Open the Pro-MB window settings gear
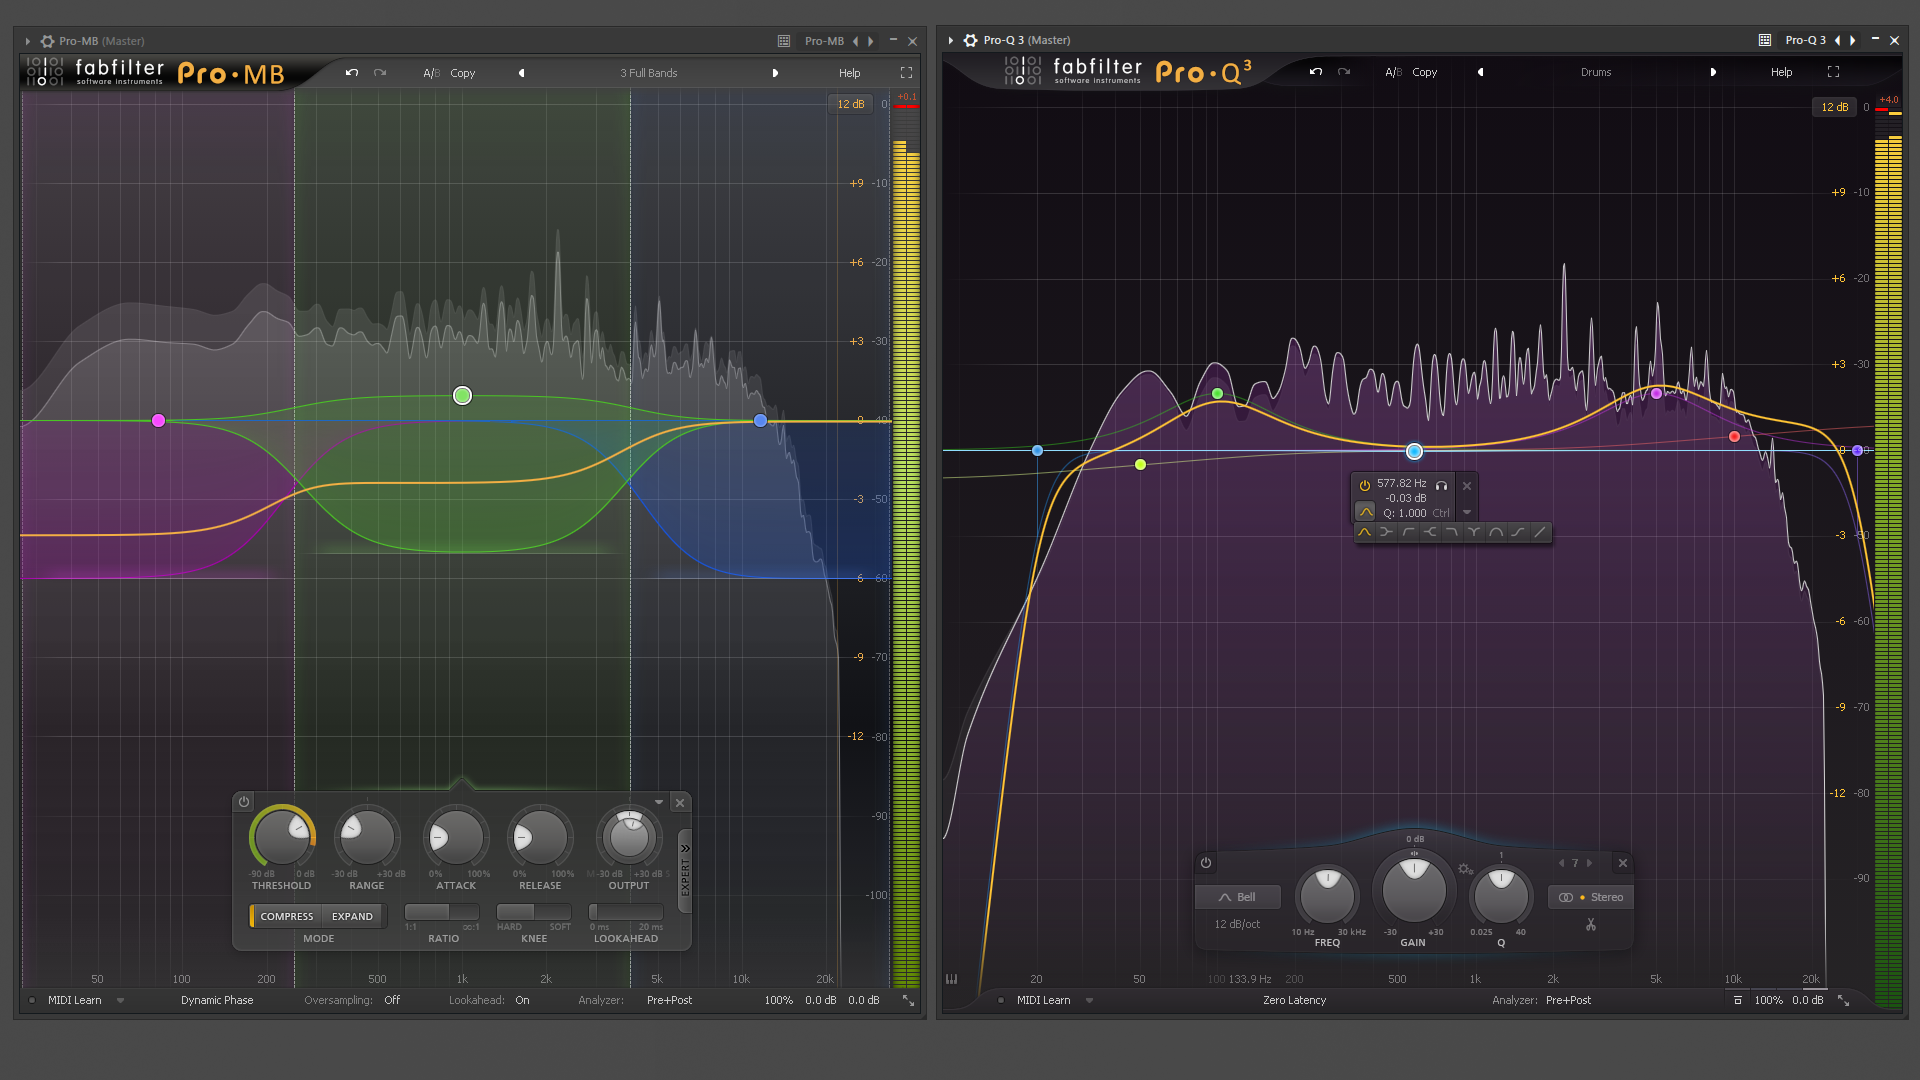This screenshot has height=1080, width=1920. pos(47,41)
